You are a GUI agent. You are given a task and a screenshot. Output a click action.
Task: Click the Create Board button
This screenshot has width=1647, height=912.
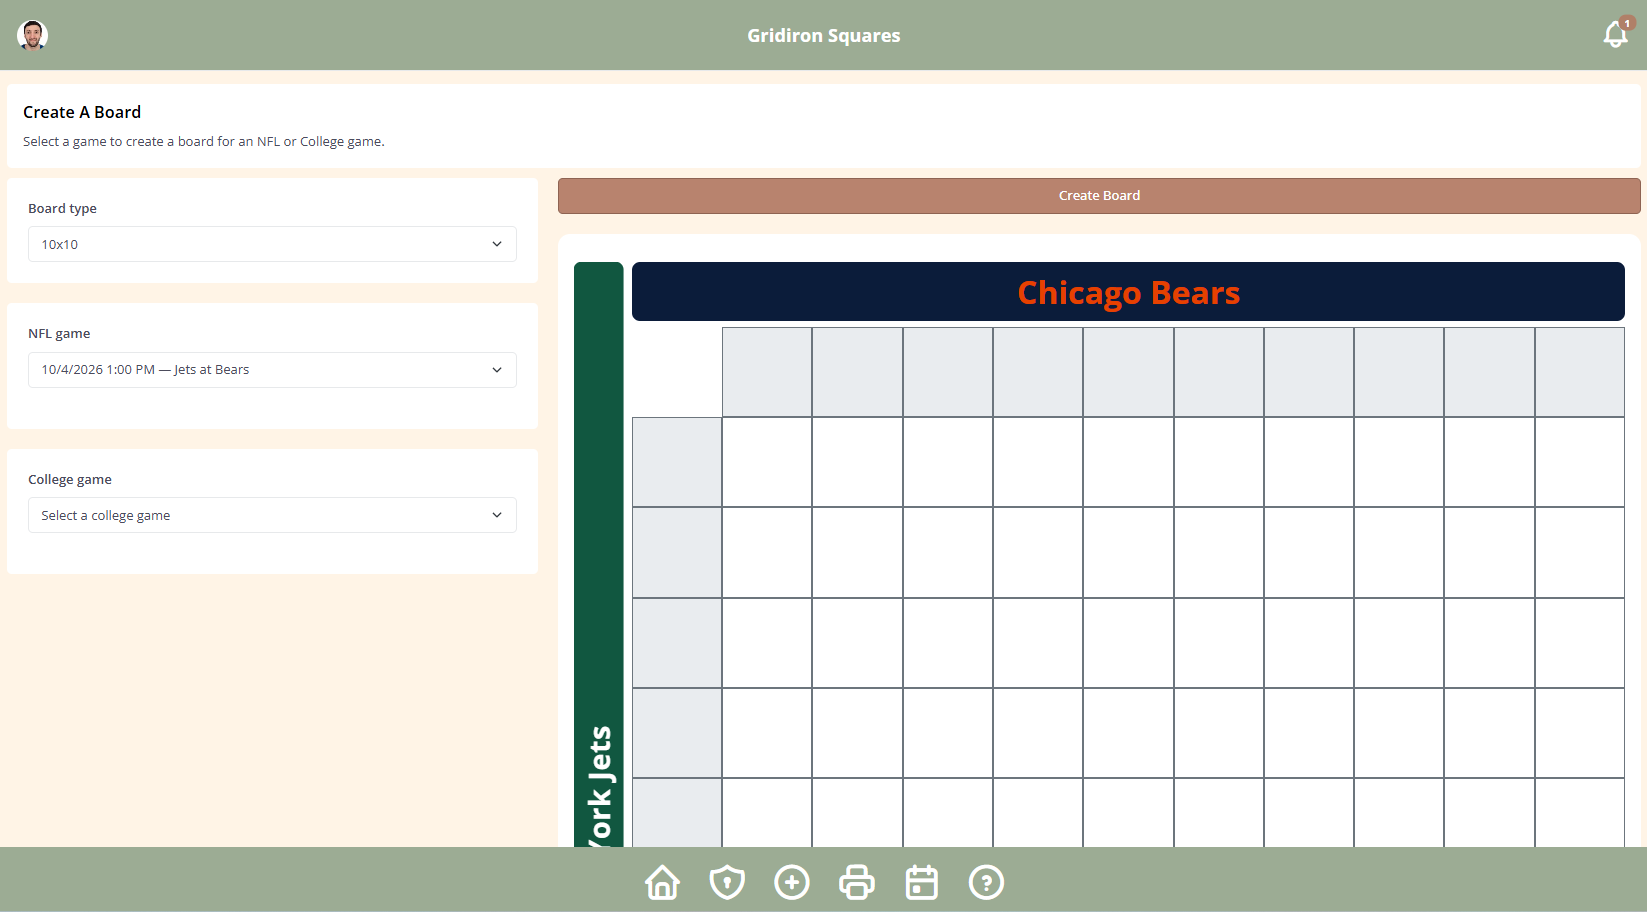pyautogui.click(x=1099, y=196)
